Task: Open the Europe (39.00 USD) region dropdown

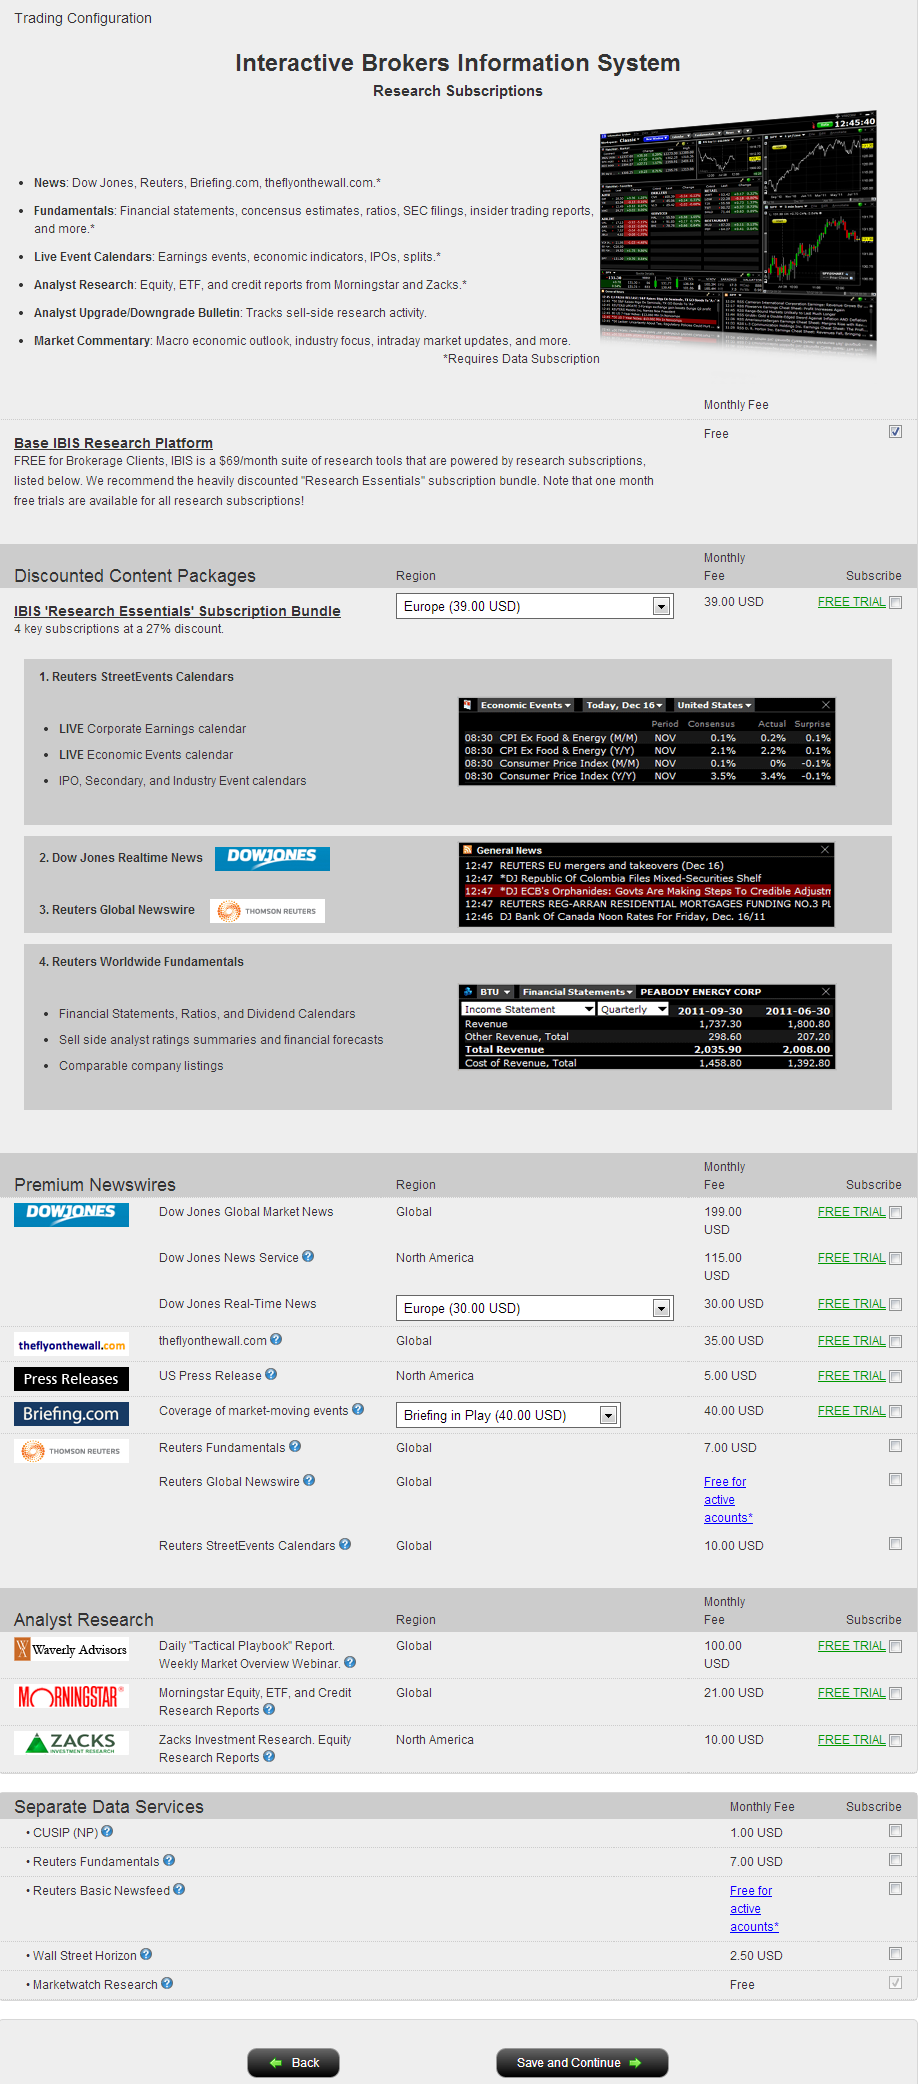Action: [535, 607]
